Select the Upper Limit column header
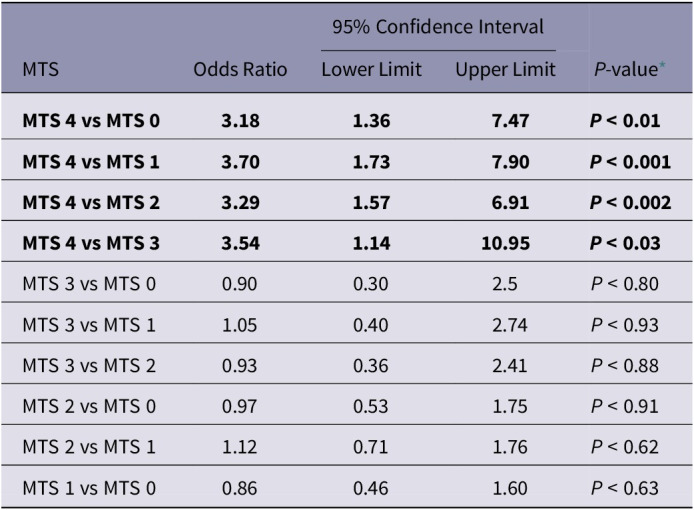 point(505,70)
